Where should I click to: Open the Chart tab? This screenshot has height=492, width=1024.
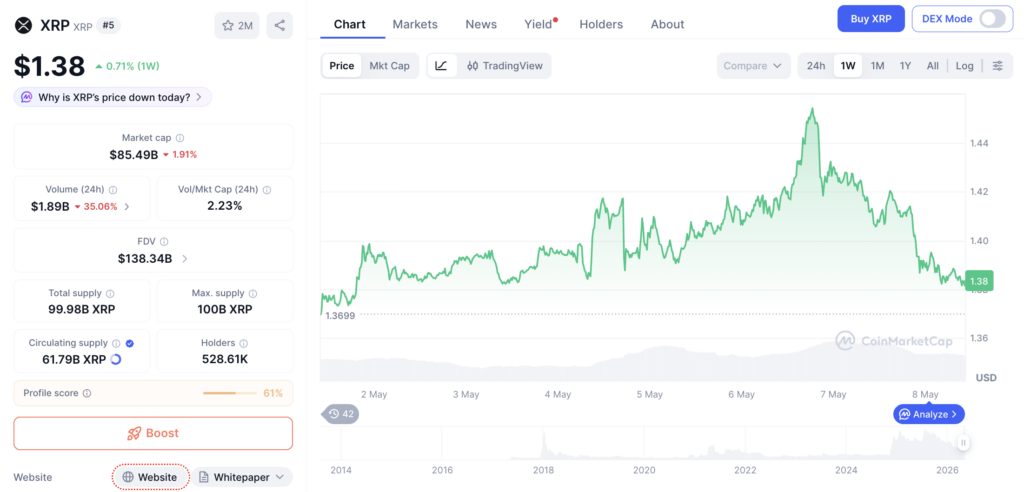(349, 24)
